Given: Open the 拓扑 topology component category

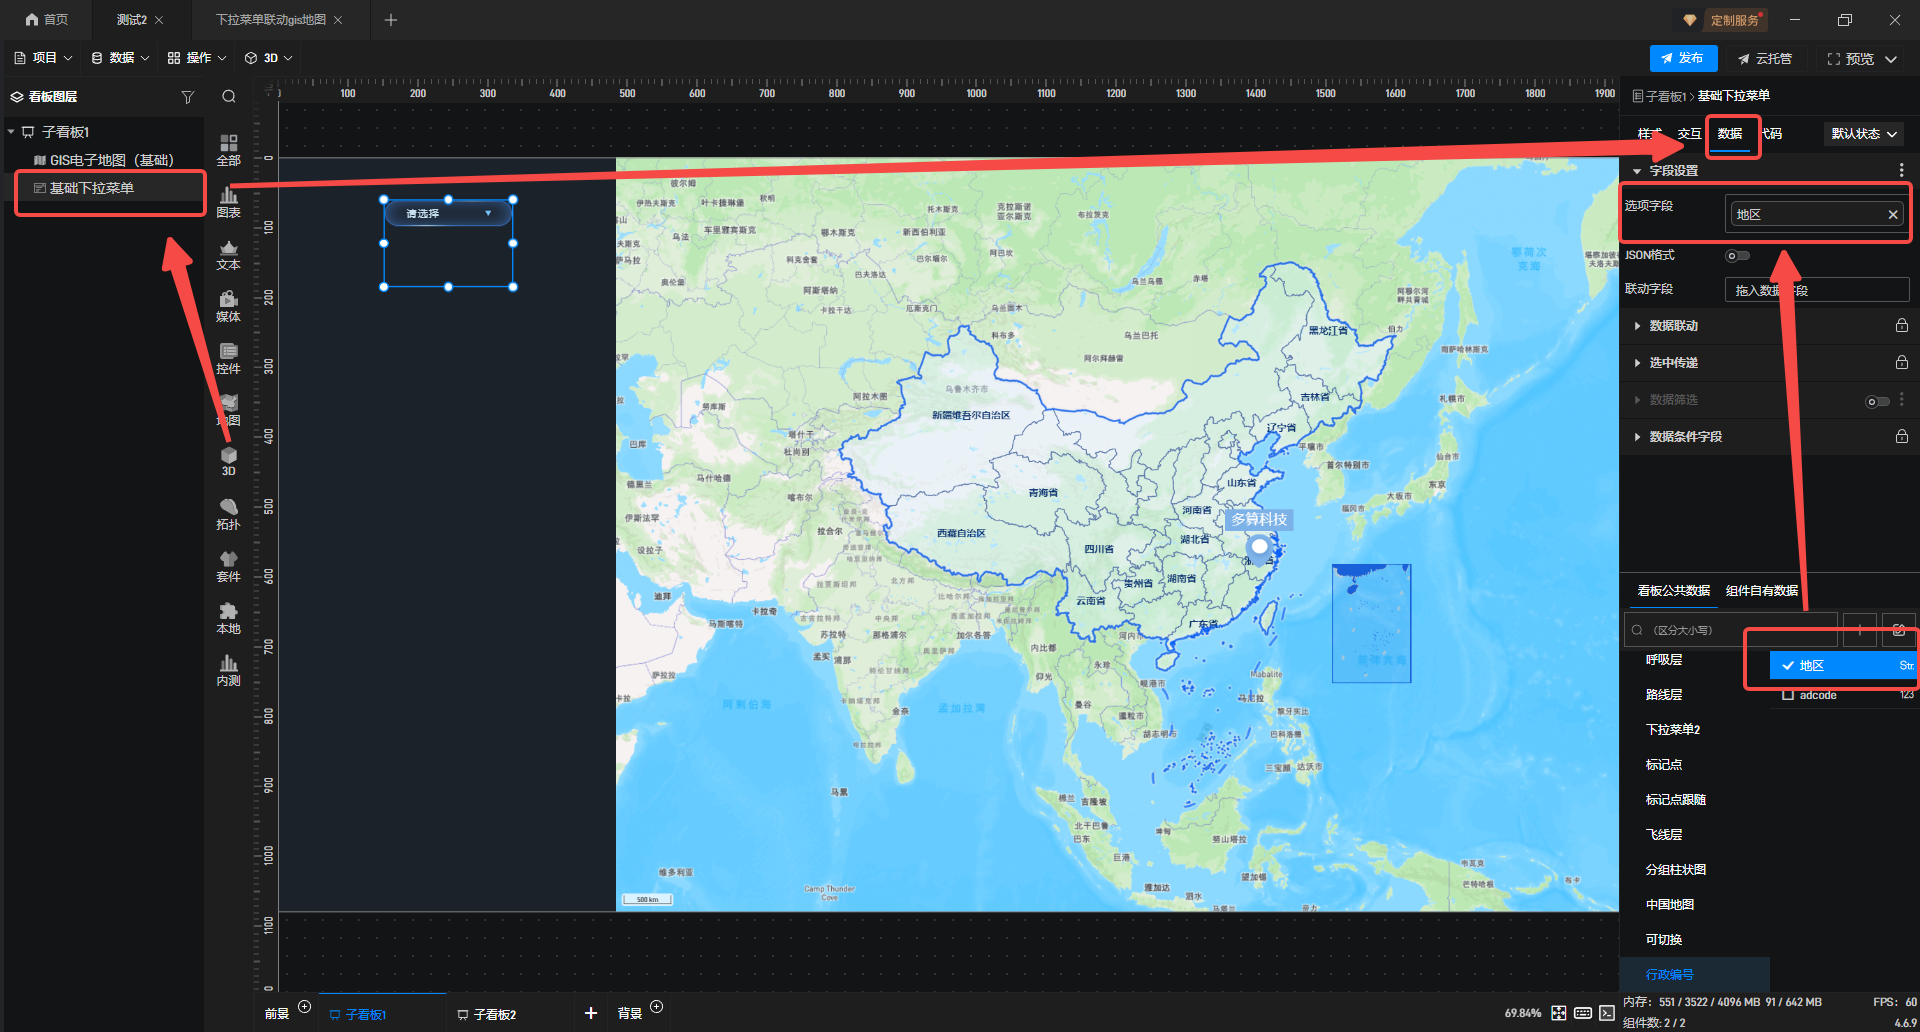Looking at the screenshot, I should click(x=228, y=514).
